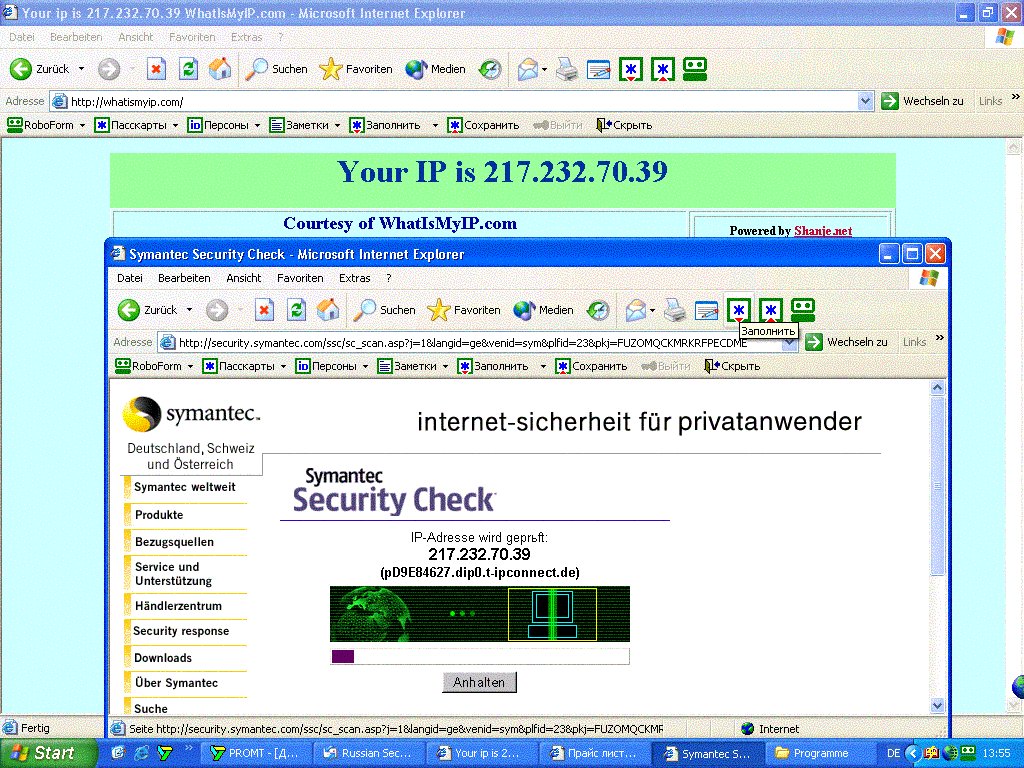Click scroll down arrow in Symantec page
Screen dimensions: 1024x768
click(937, 705)
